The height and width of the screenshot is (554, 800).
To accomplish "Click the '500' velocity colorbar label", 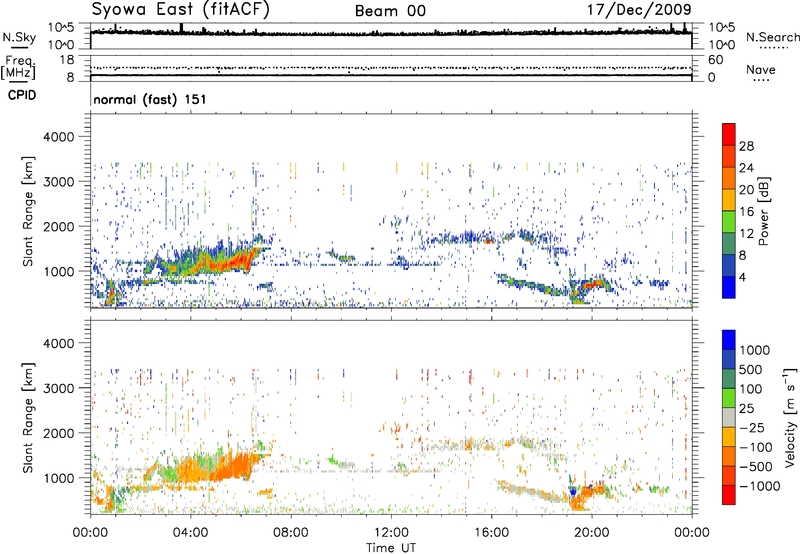I will point(751,369).
